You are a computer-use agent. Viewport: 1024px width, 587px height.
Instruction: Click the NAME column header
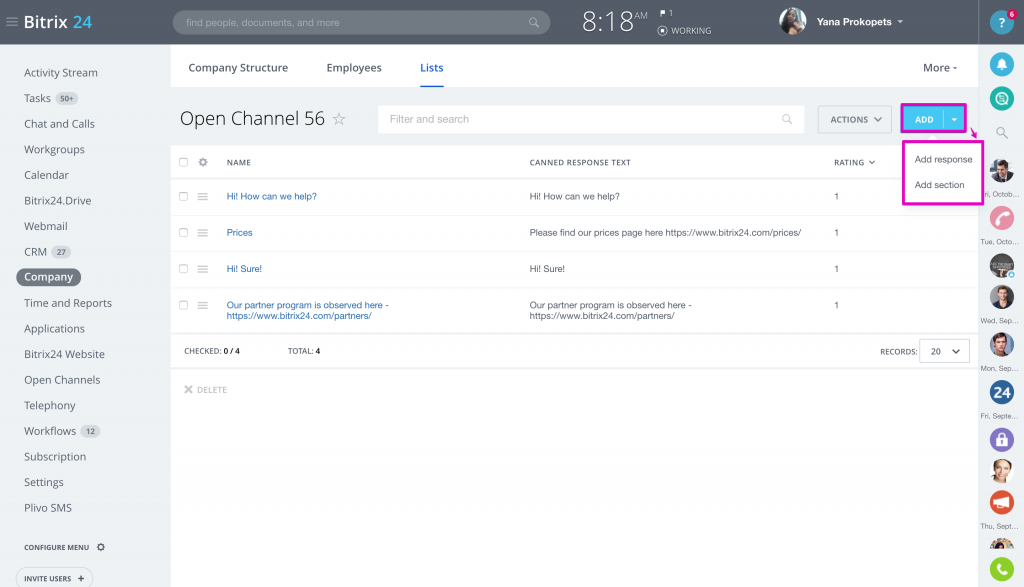click(238, 163)
